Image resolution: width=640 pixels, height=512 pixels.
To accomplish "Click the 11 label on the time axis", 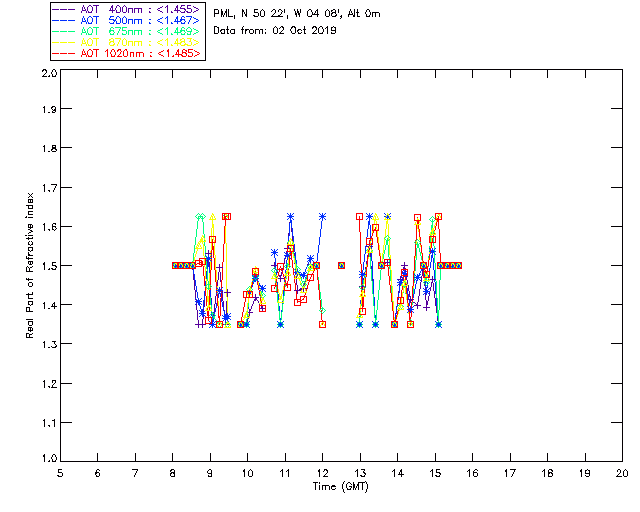I will 285,473.
